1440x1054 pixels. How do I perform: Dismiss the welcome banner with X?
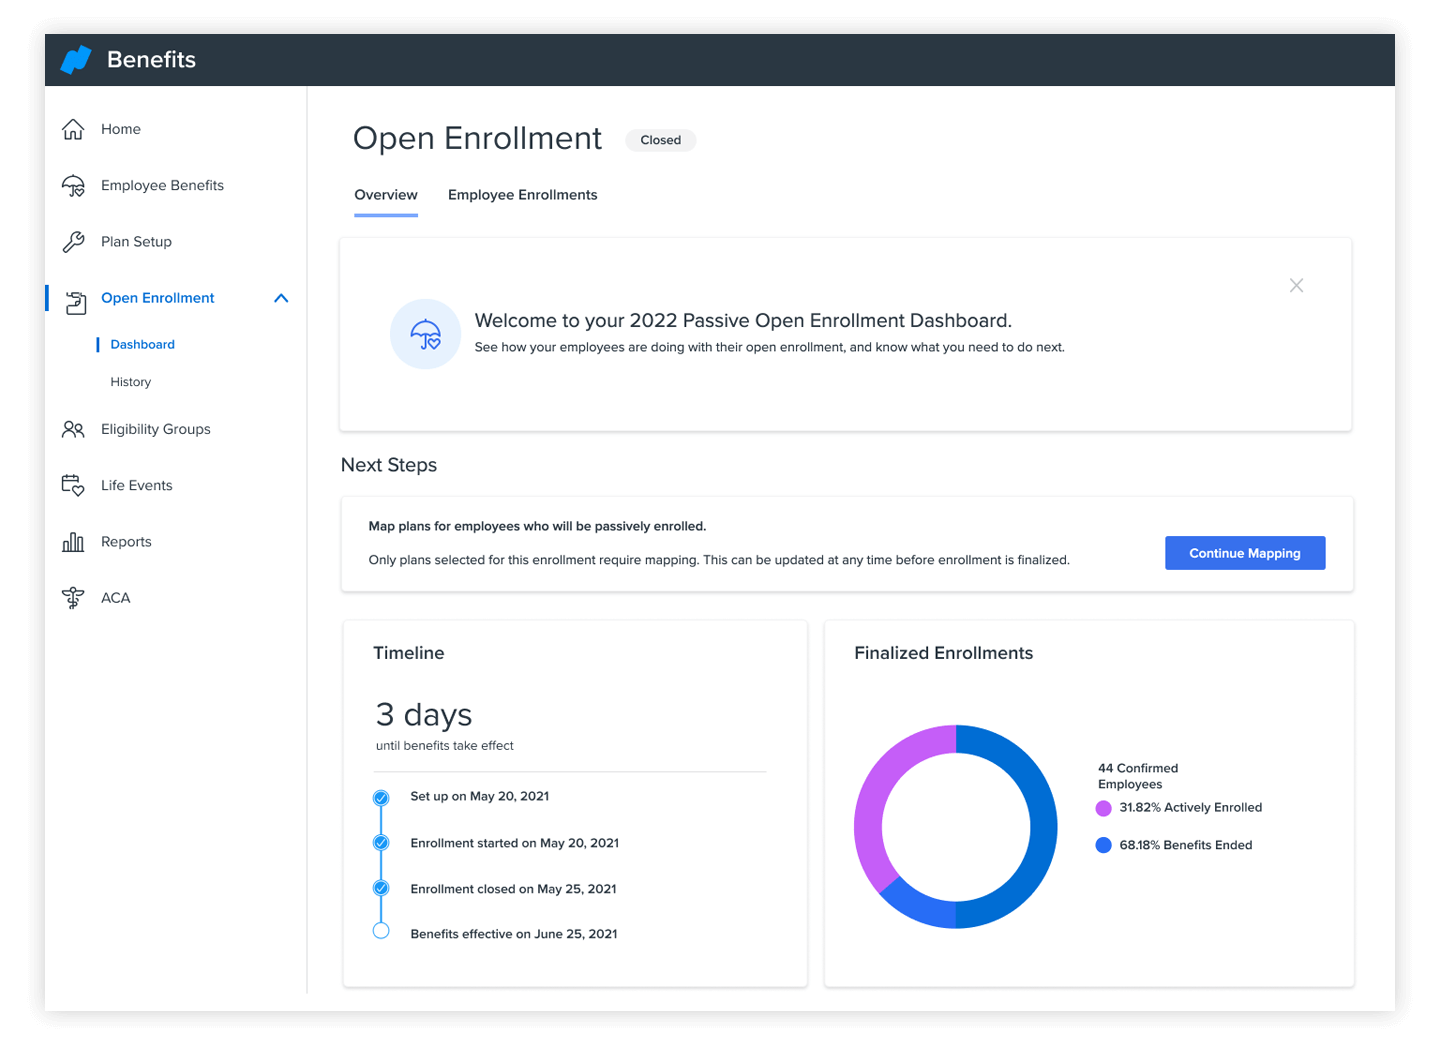(1296, 286)
